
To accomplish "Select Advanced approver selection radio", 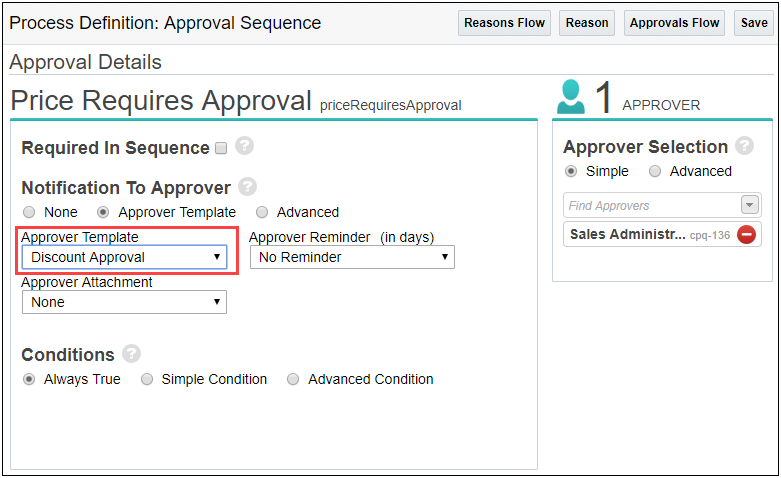I will [x=655, y=171].
